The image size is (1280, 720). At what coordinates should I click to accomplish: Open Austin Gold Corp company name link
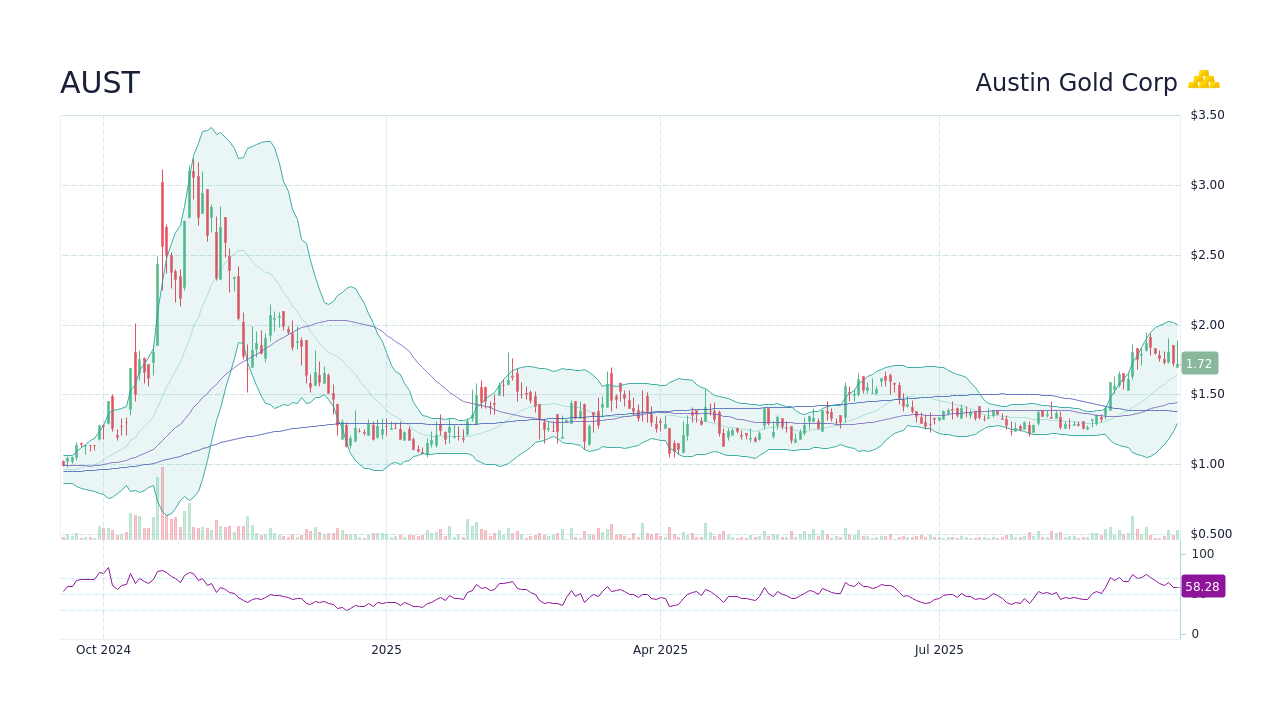[x=1076, y=82]
